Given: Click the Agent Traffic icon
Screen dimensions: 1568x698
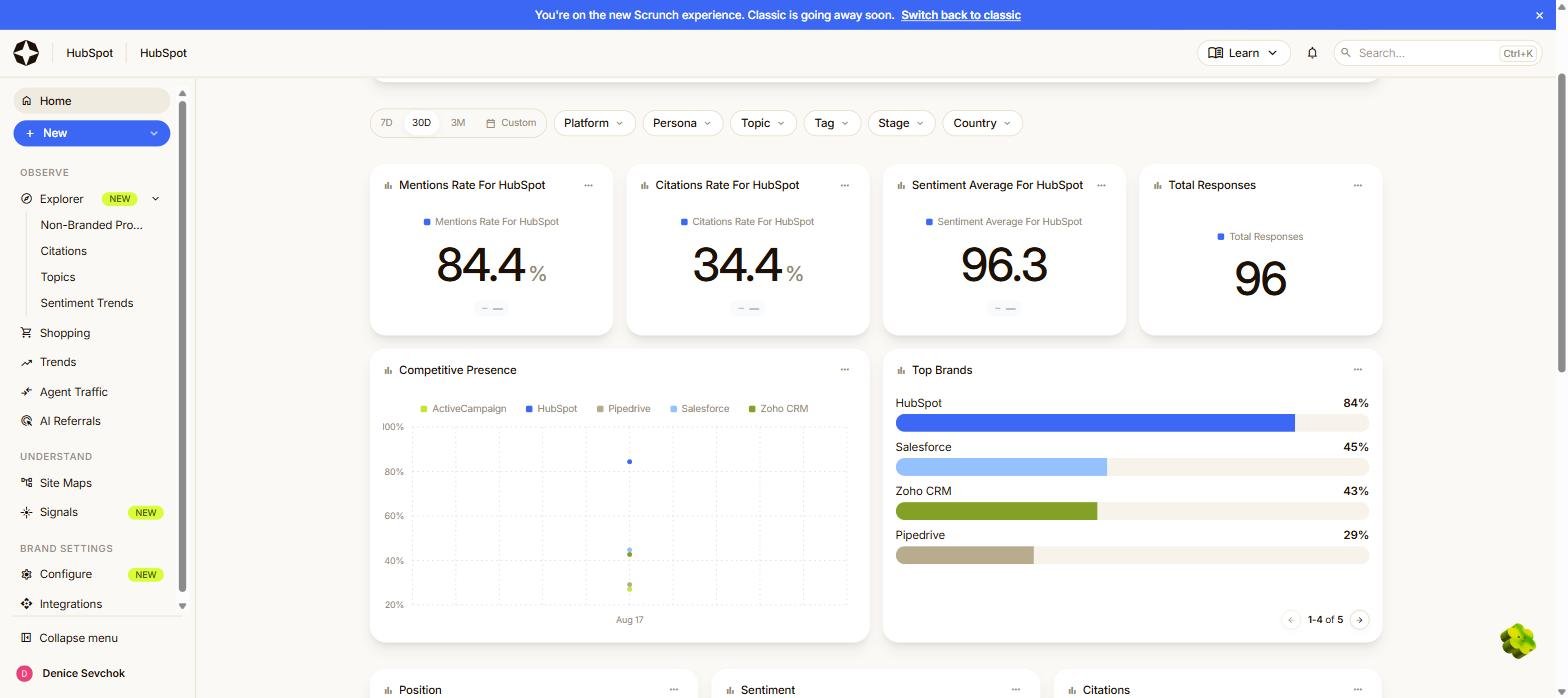Looking at the screenshot, I should pyautogui.click(x=26, y=392).
